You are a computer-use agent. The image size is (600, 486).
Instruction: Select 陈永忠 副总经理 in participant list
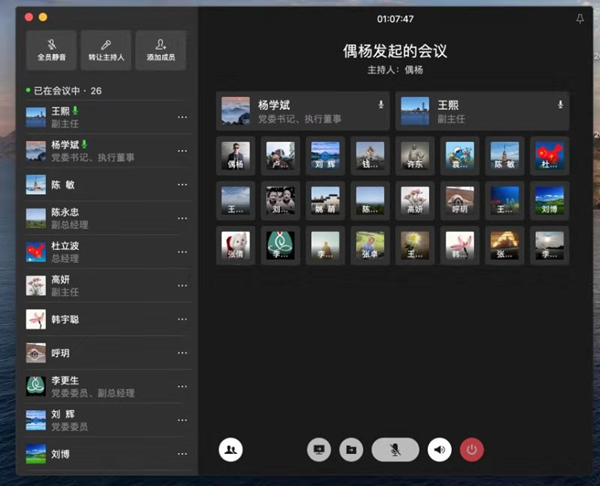[109, 218]
